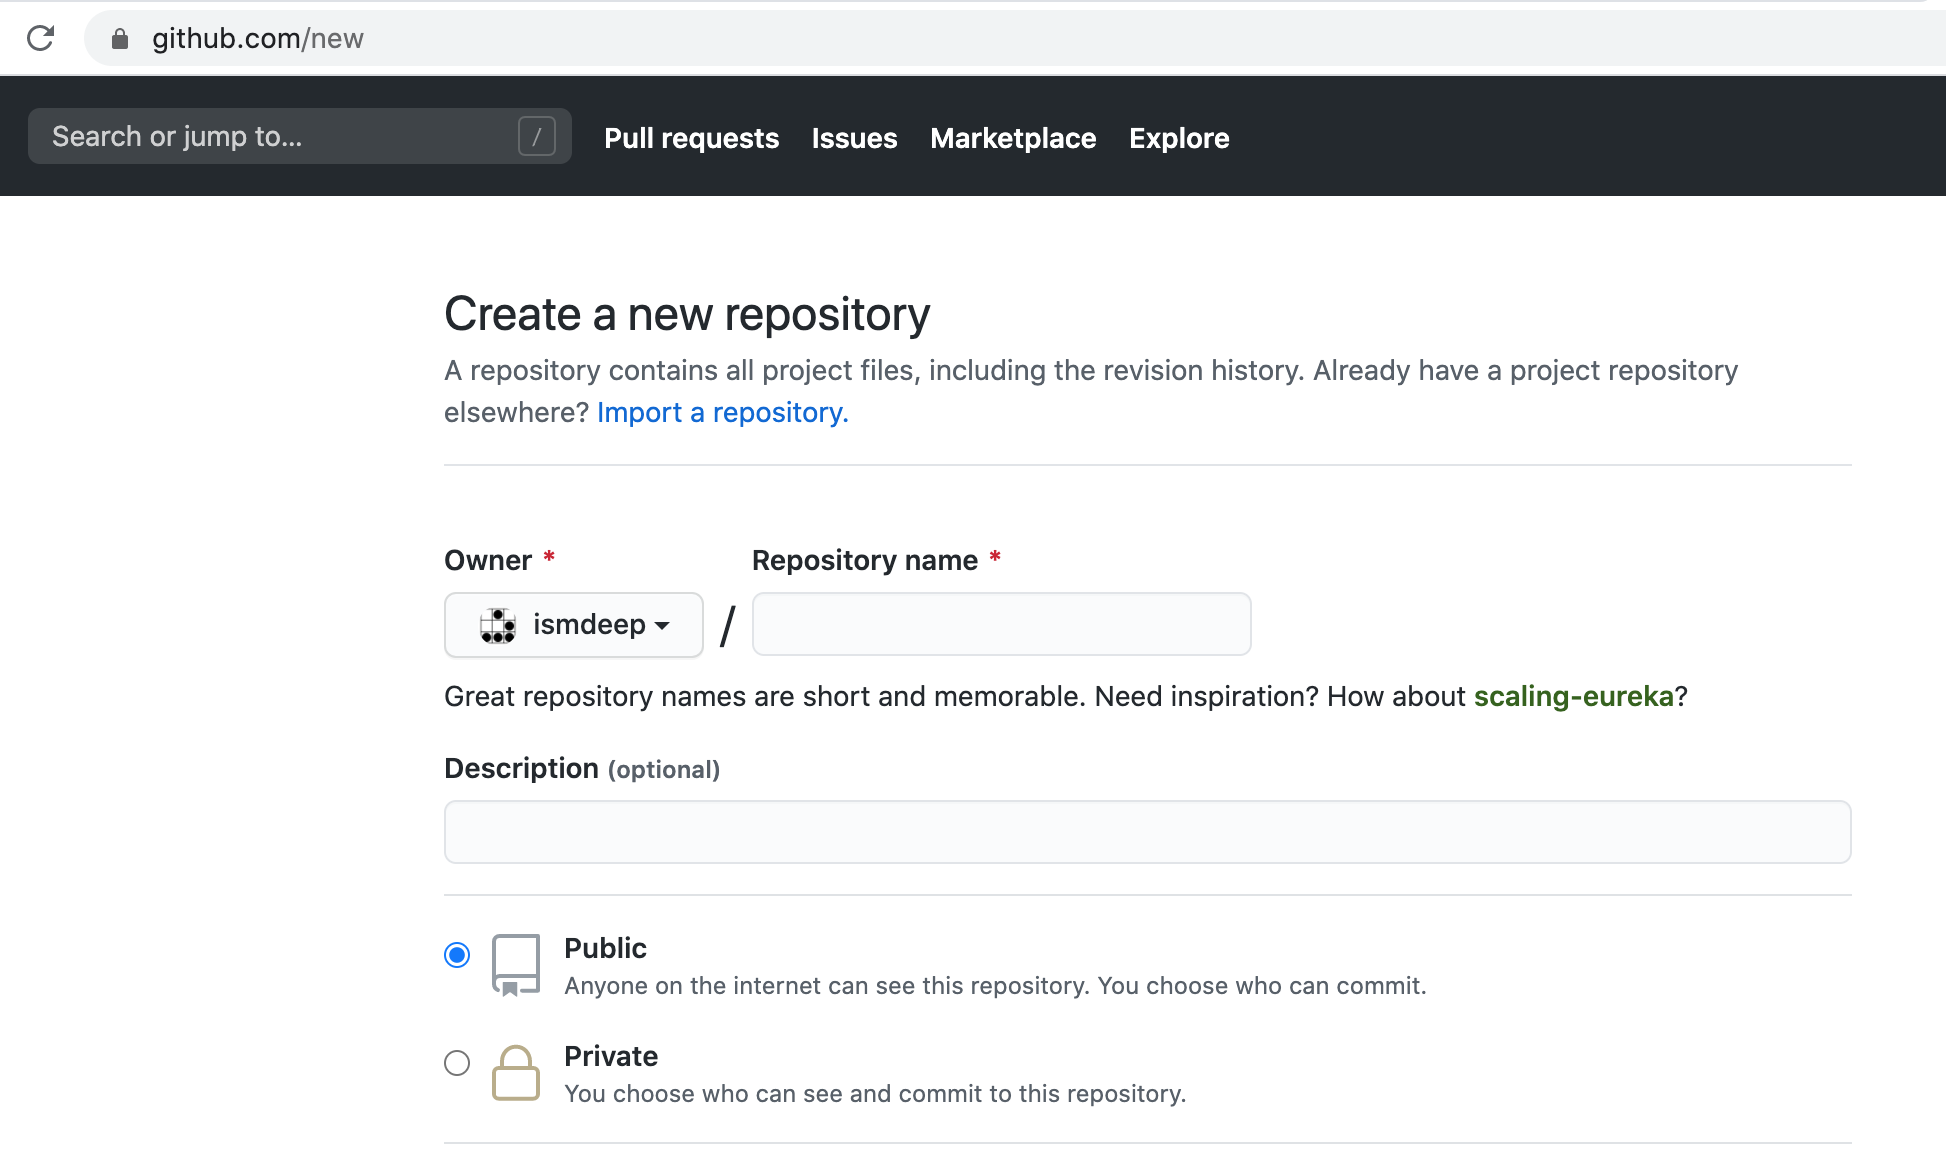
Task: Click the Import a repository link
Action: pyautogui.click(x=722, y=412)
